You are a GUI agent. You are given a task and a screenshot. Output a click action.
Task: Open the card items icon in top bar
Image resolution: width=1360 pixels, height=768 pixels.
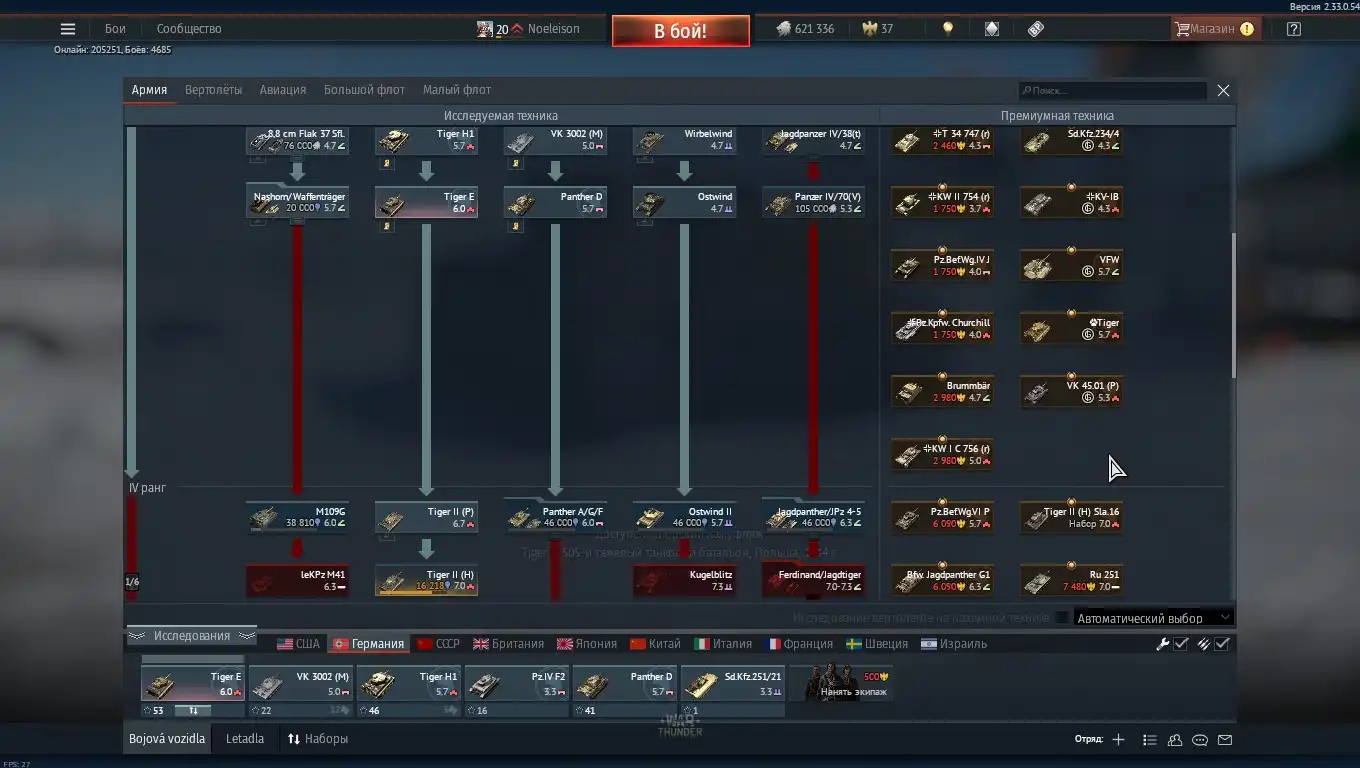click(991, 29)
